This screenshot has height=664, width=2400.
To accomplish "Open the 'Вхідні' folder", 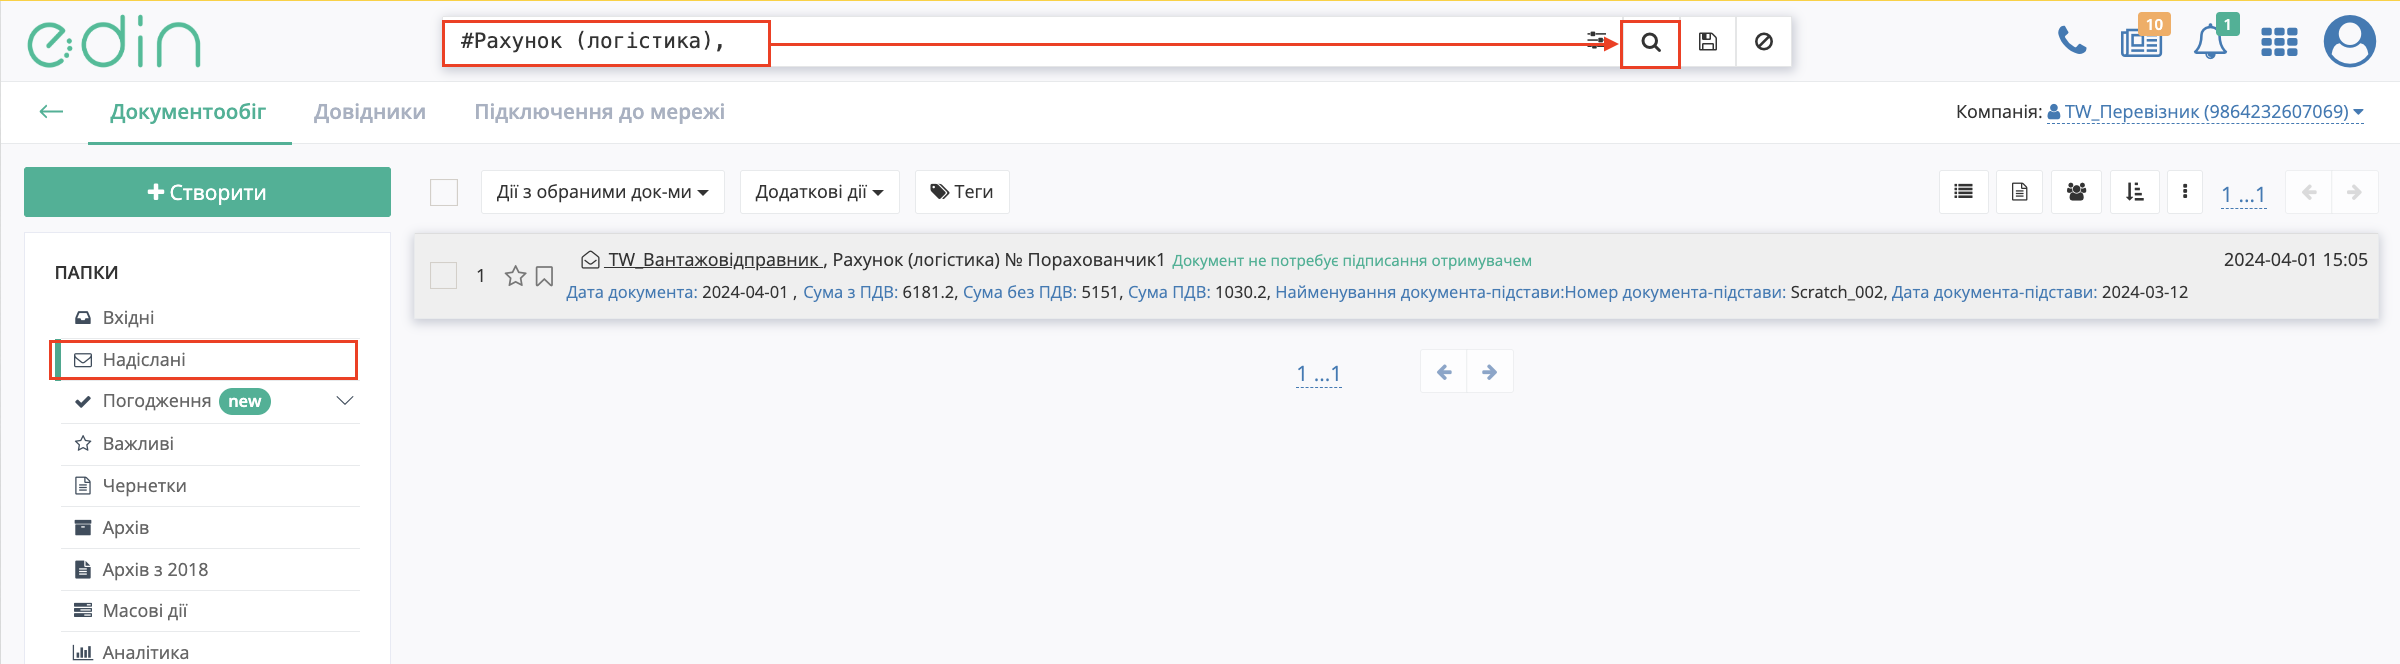I will tap(128, 318).
